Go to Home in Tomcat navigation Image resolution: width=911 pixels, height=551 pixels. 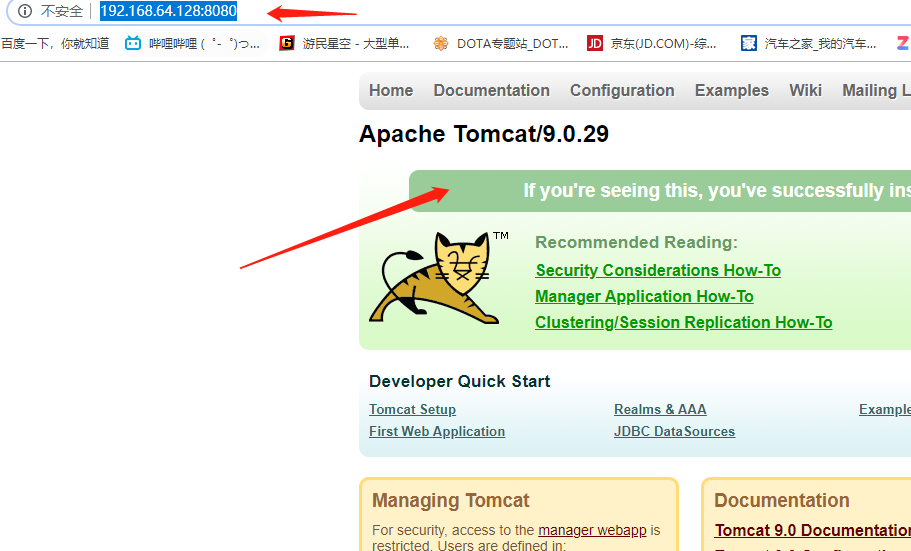point(391,91)
